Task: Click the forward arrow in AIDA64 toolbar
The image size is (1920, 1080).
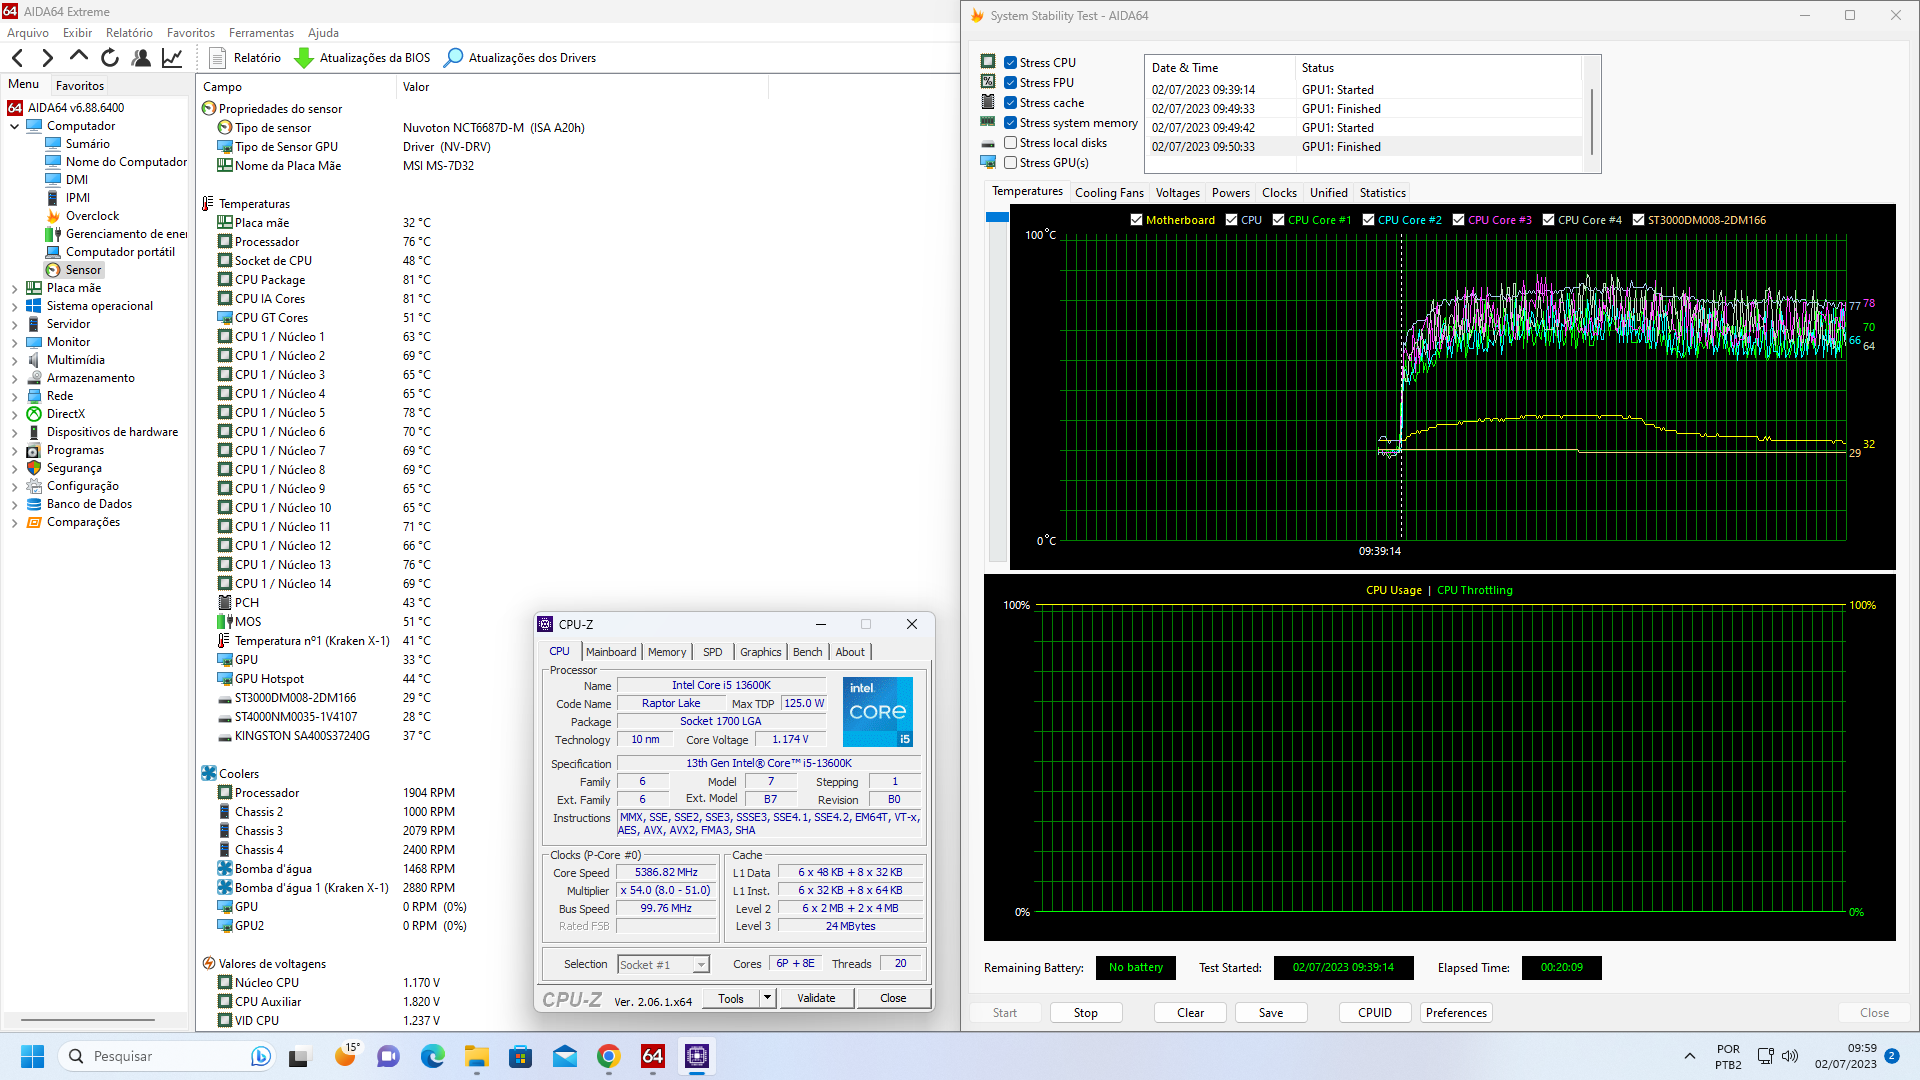Action: coord(47,58)
